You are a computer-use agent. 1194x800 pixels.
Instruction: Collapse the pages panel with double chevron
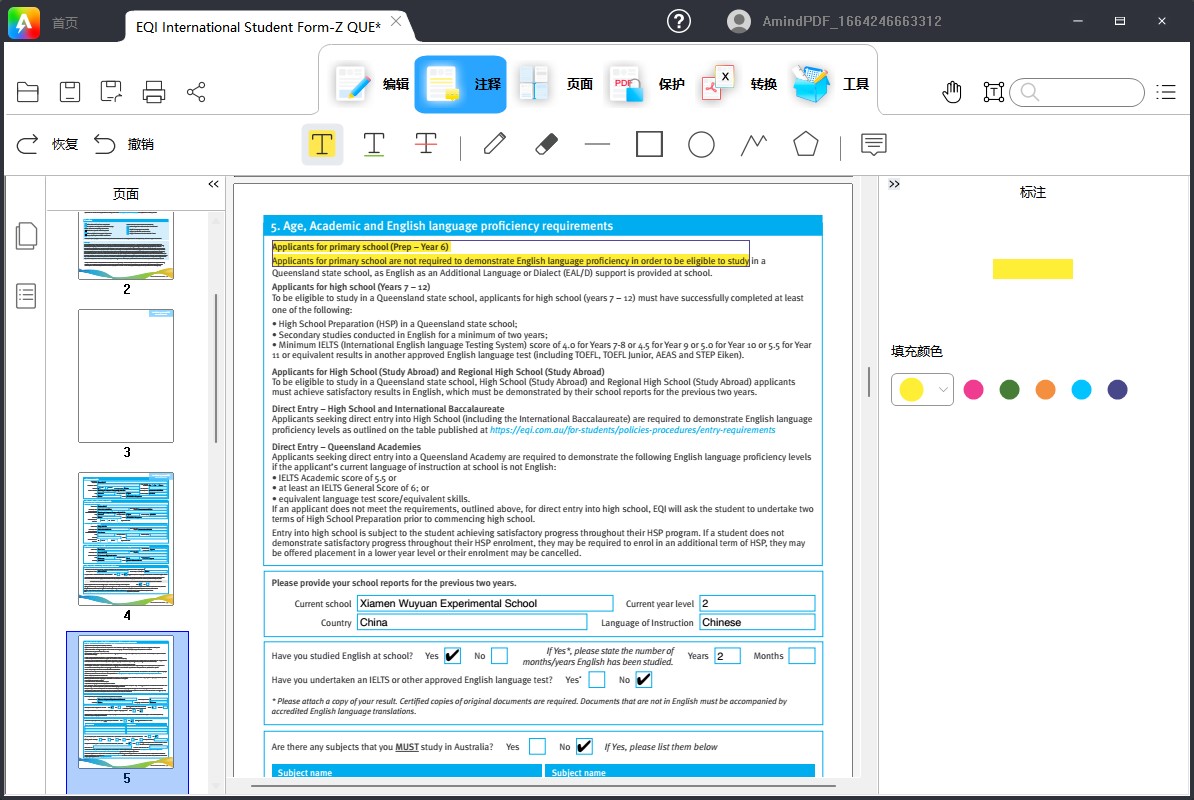pyautogui.click(x=213, y=184)
